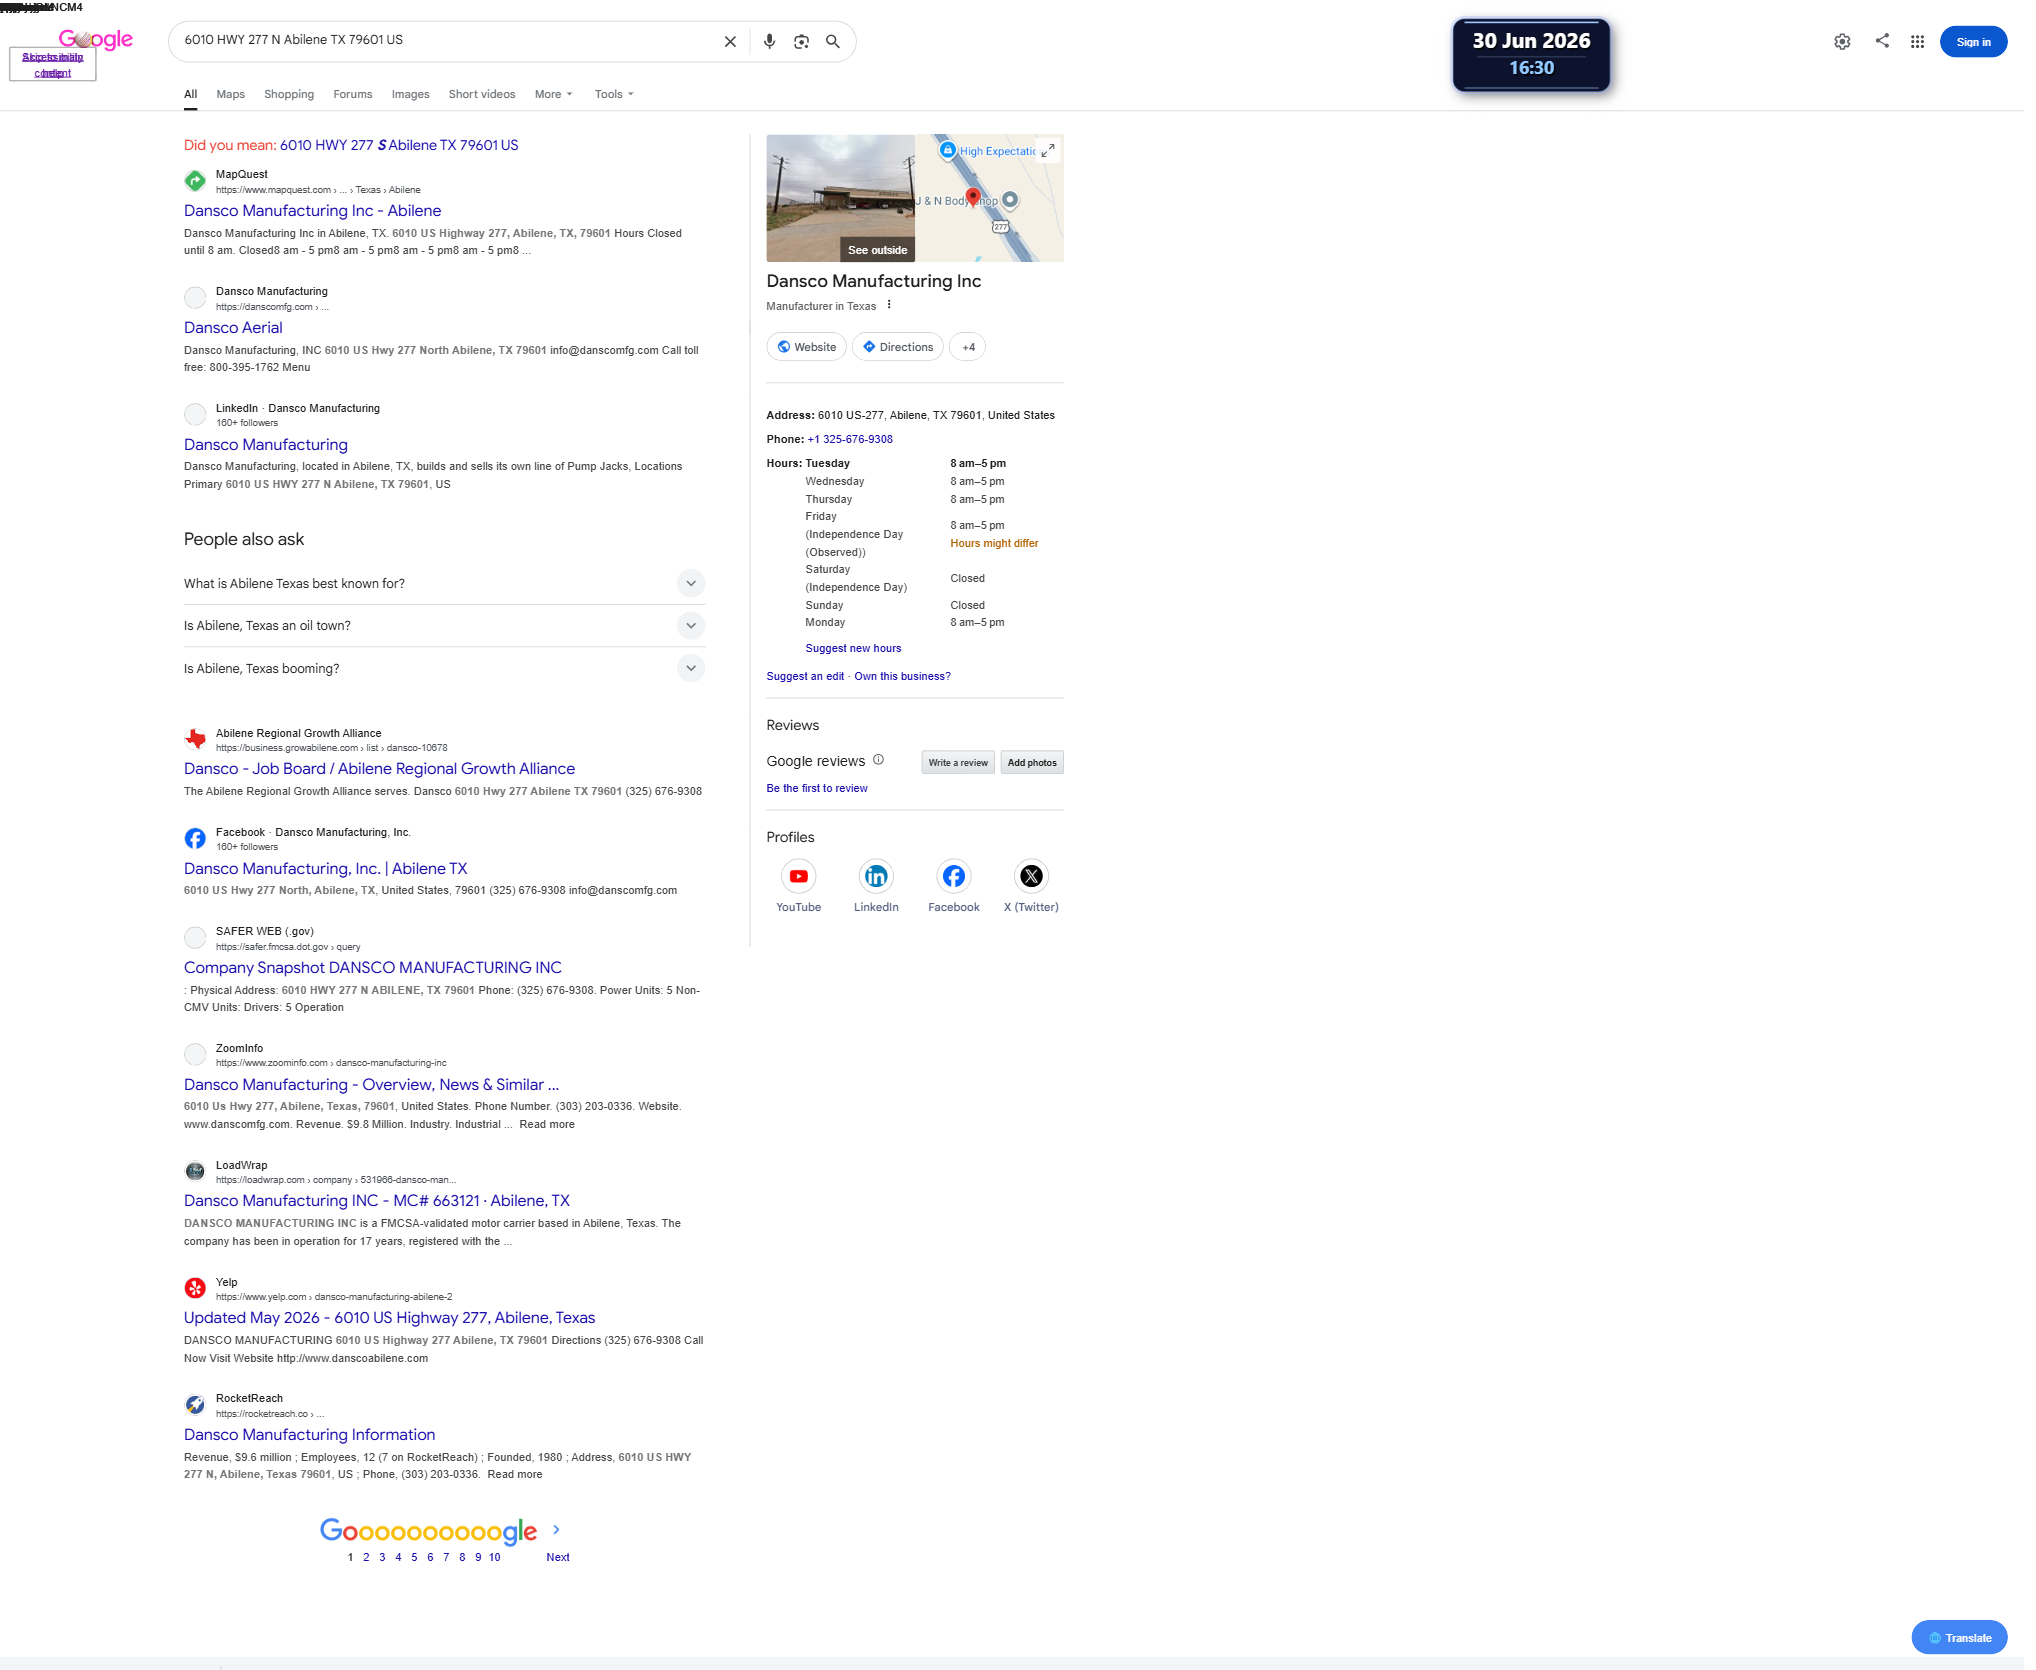
Task: Click the Google reviews info icon
Action: point(878,760)
